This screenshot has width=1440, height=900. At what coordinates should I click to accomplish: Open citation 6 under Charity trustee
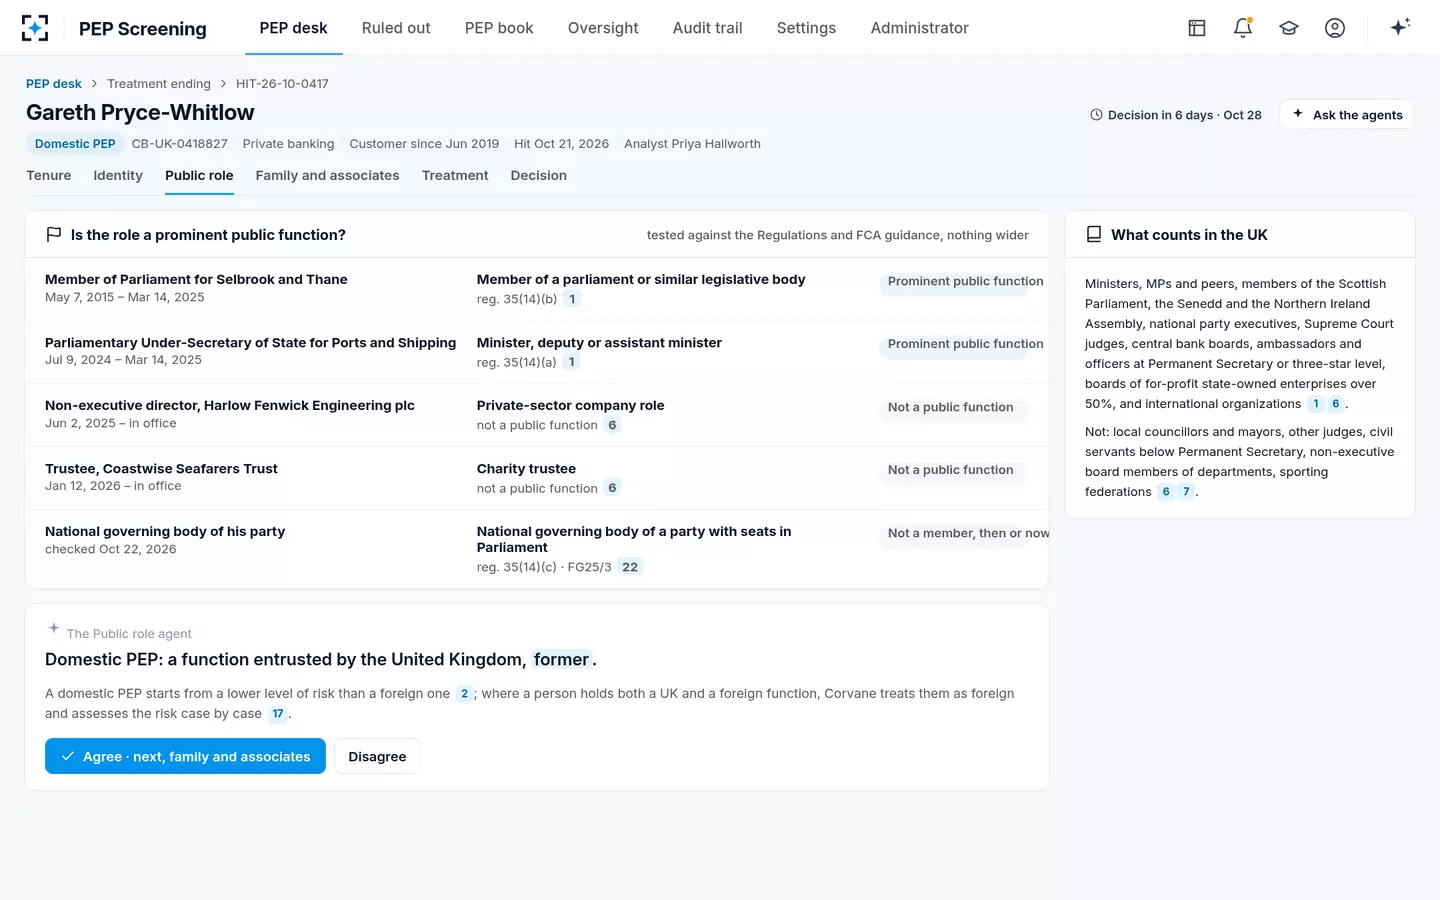(612, 488)
